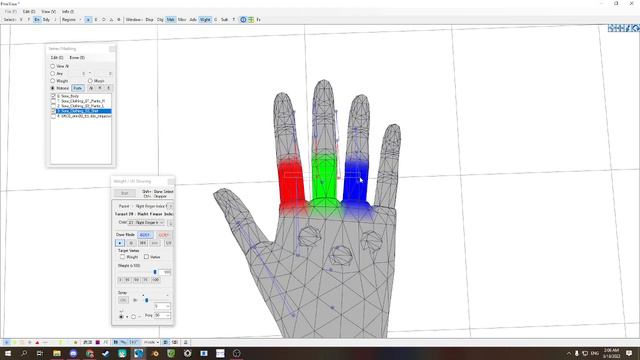Select the Any radio button in masking panel

coord(53,73)
